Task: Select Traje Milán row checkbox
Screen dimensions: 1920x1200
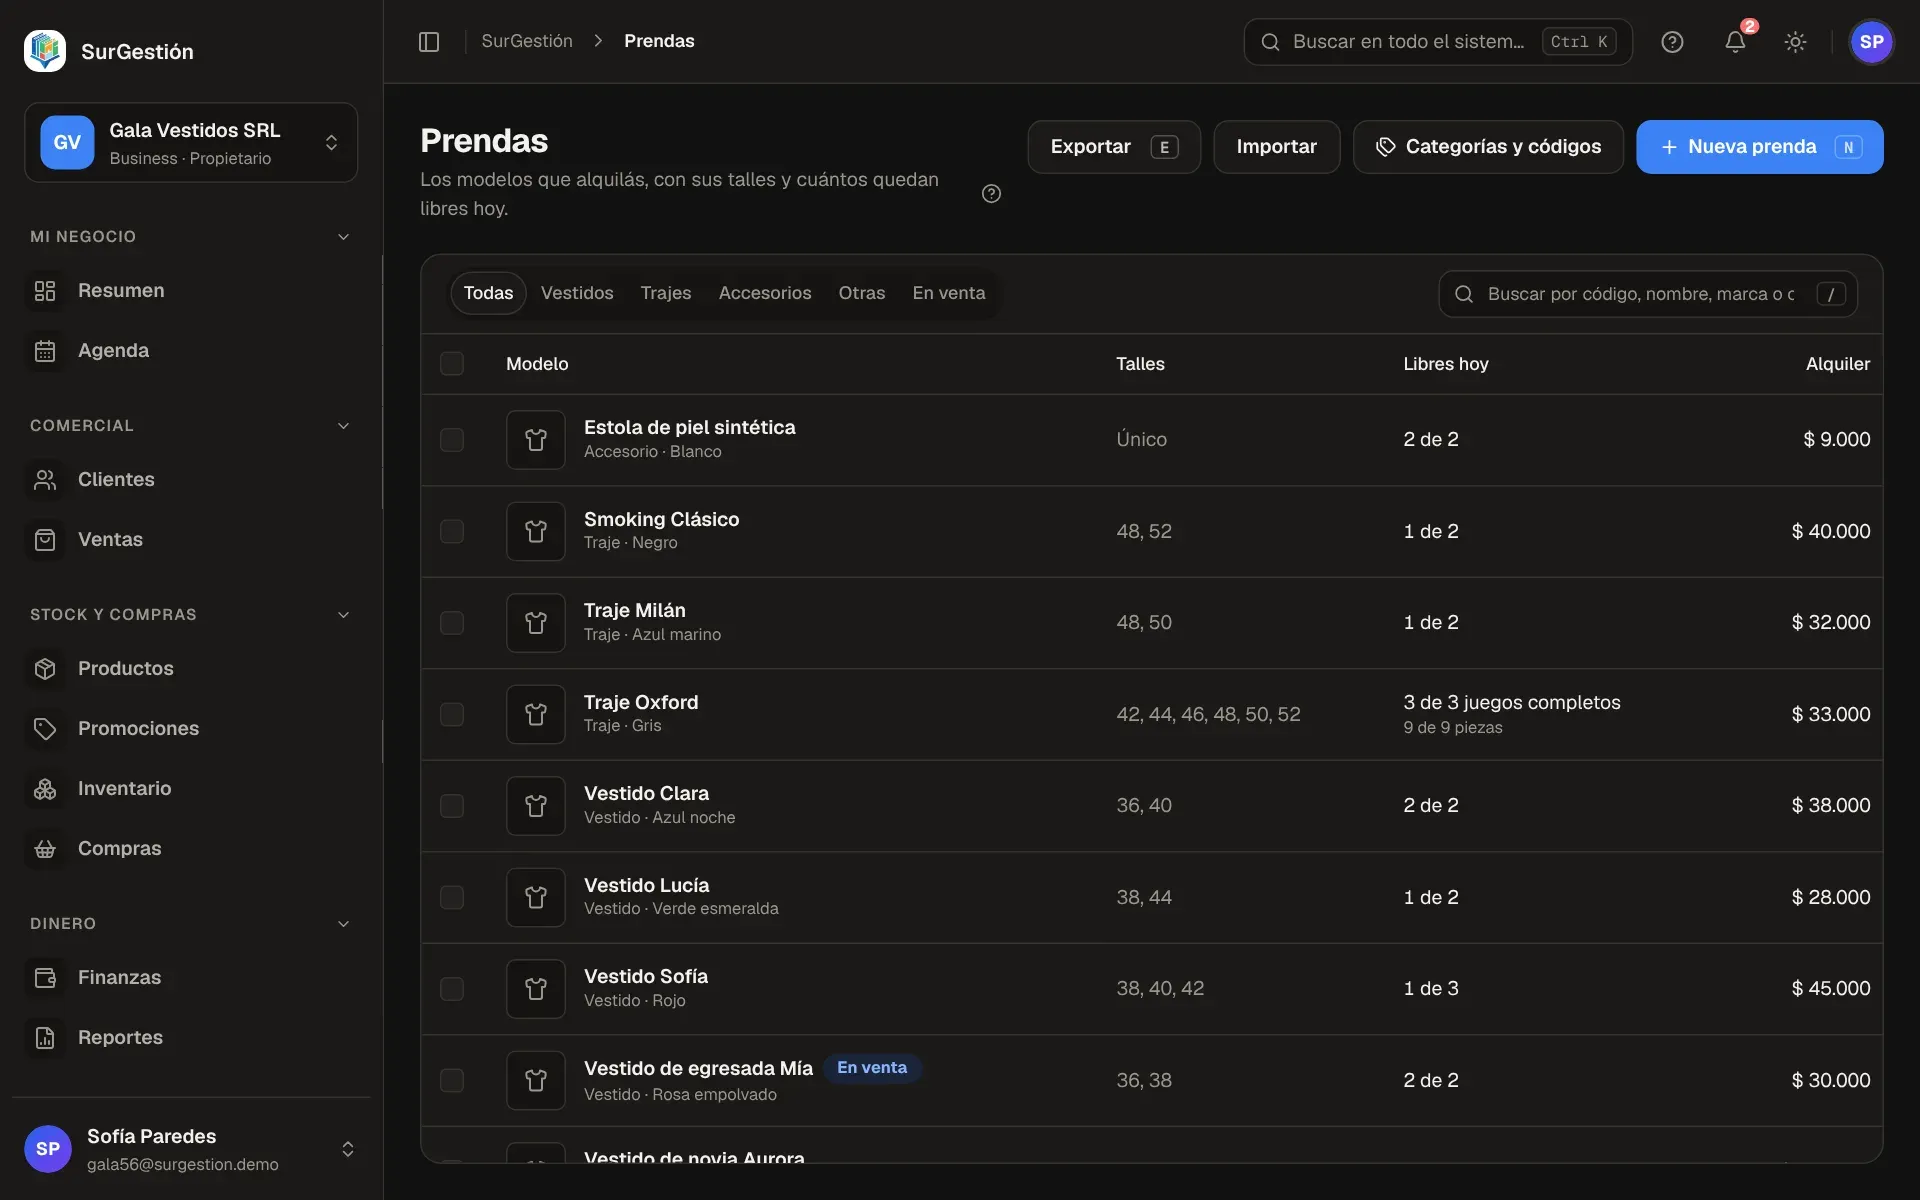Action: (x=452, y=623)
